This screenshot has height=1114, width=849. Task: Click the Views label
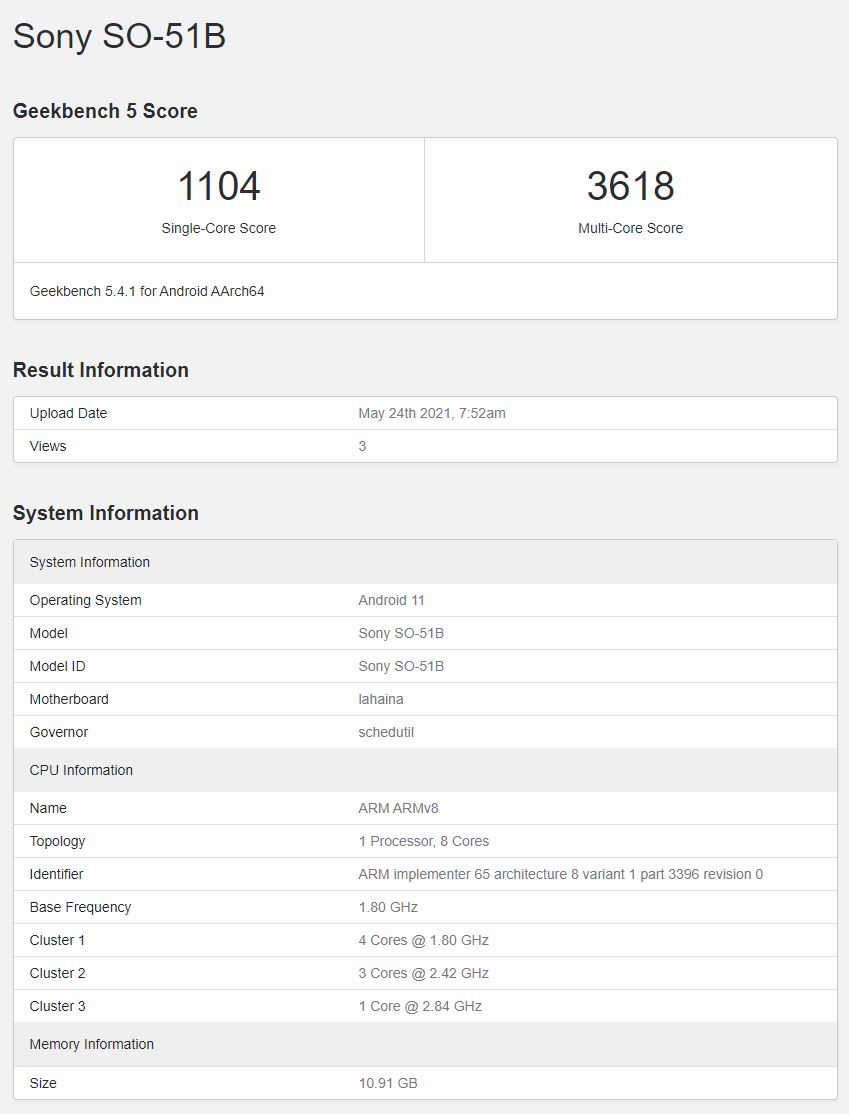pyautogui.click(x=48, y=446)
